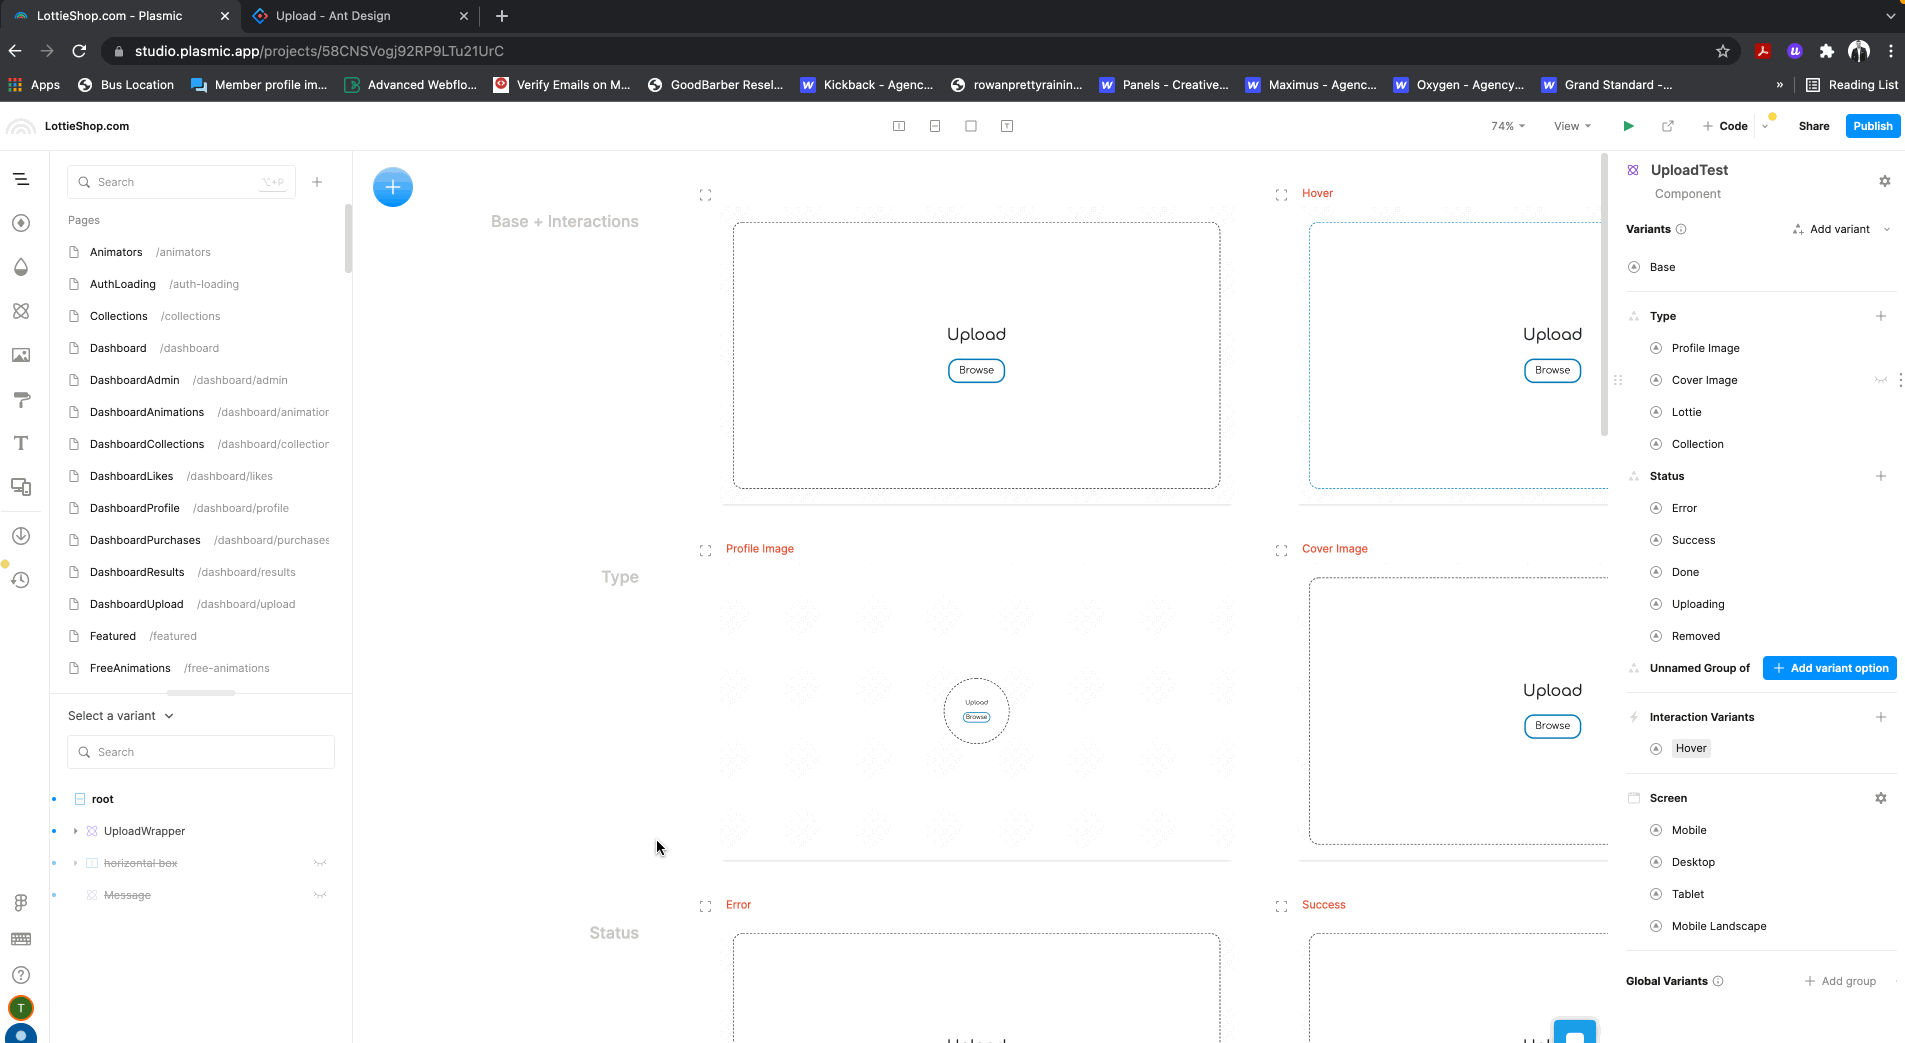Open UploadTest component settings gear
This screenshot has width=1905, height=1043.
tap(1885, 181)
